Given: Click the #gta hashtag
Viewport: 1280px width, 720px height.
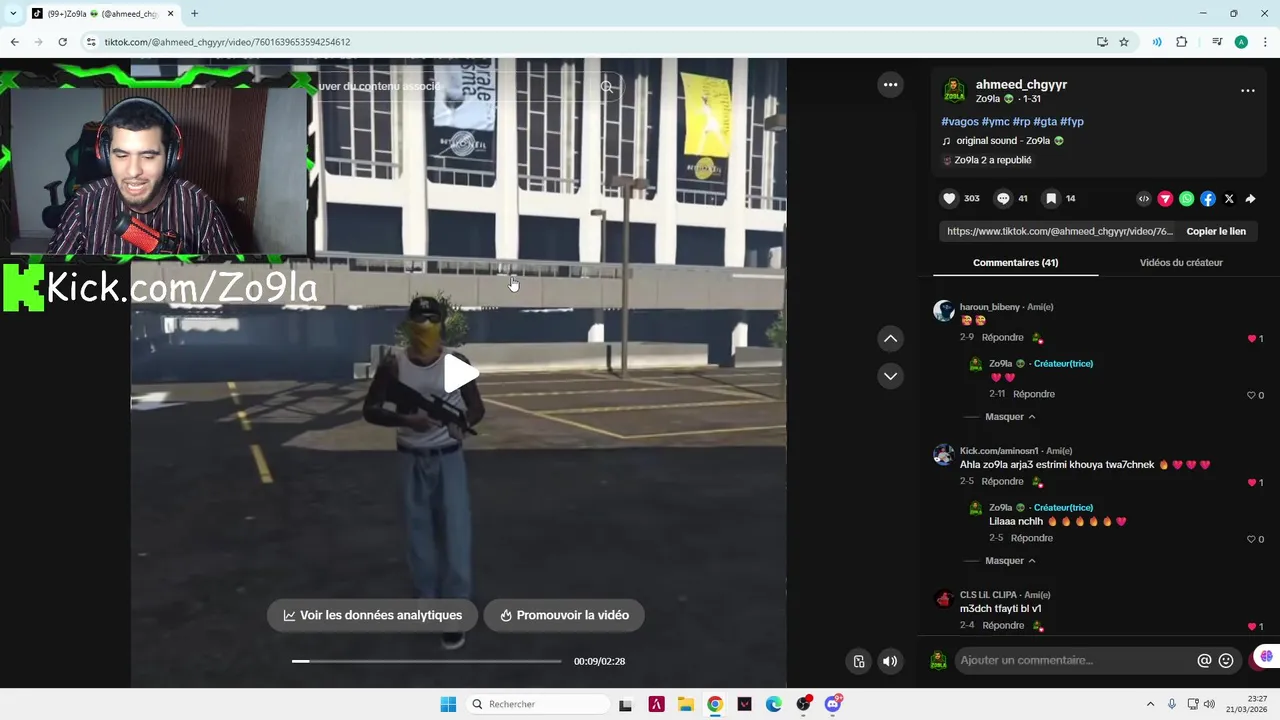Looking at the screenshot, I should point(1045,122).
